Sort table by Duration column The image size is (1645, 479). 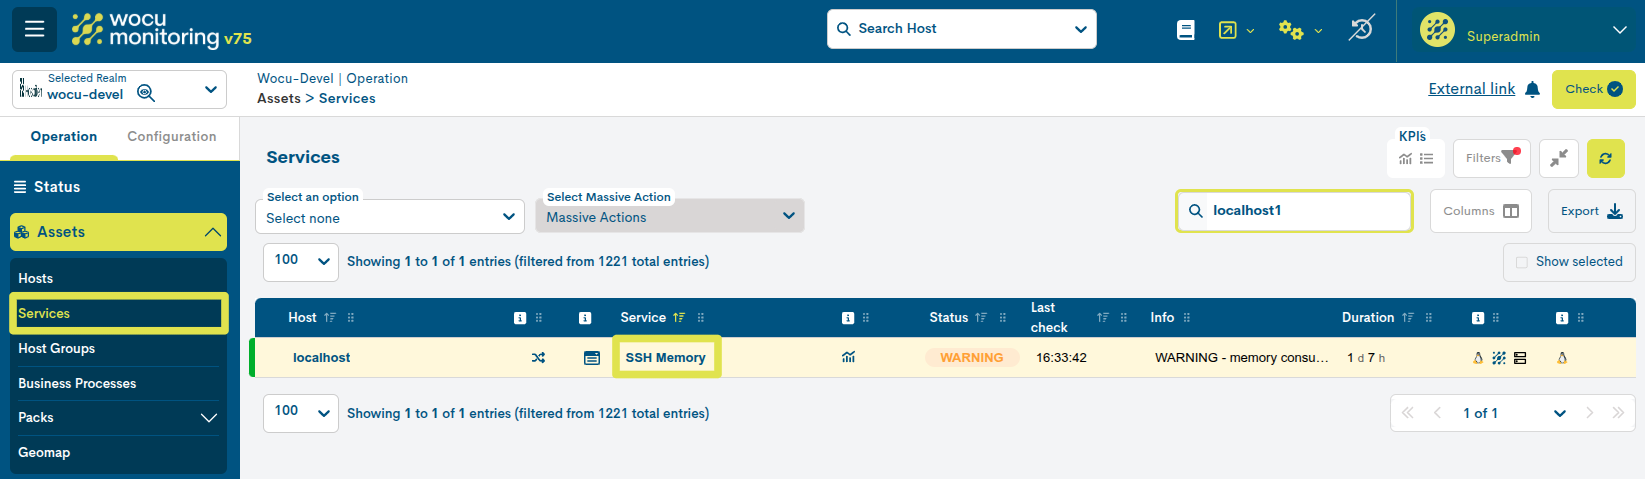point(1408,318)
